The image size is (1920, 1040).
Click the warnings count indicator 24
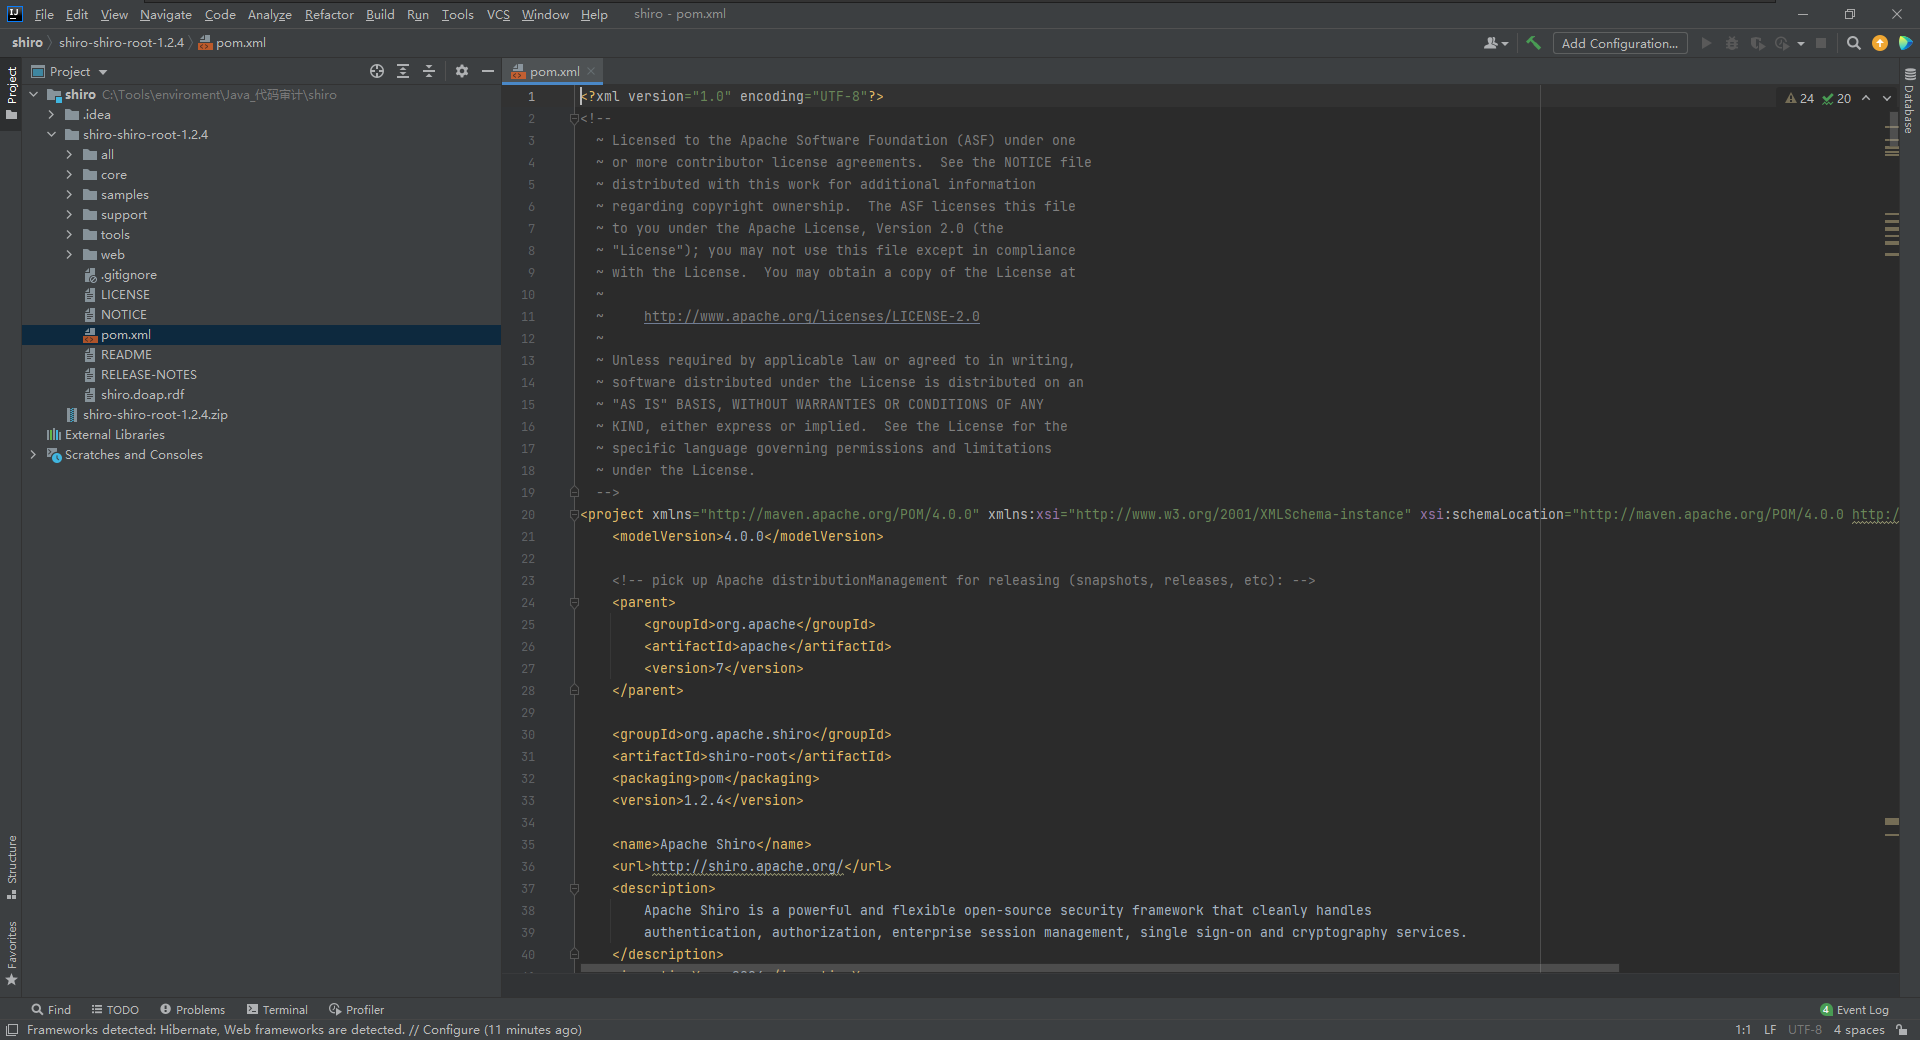tap(1800, 98)
